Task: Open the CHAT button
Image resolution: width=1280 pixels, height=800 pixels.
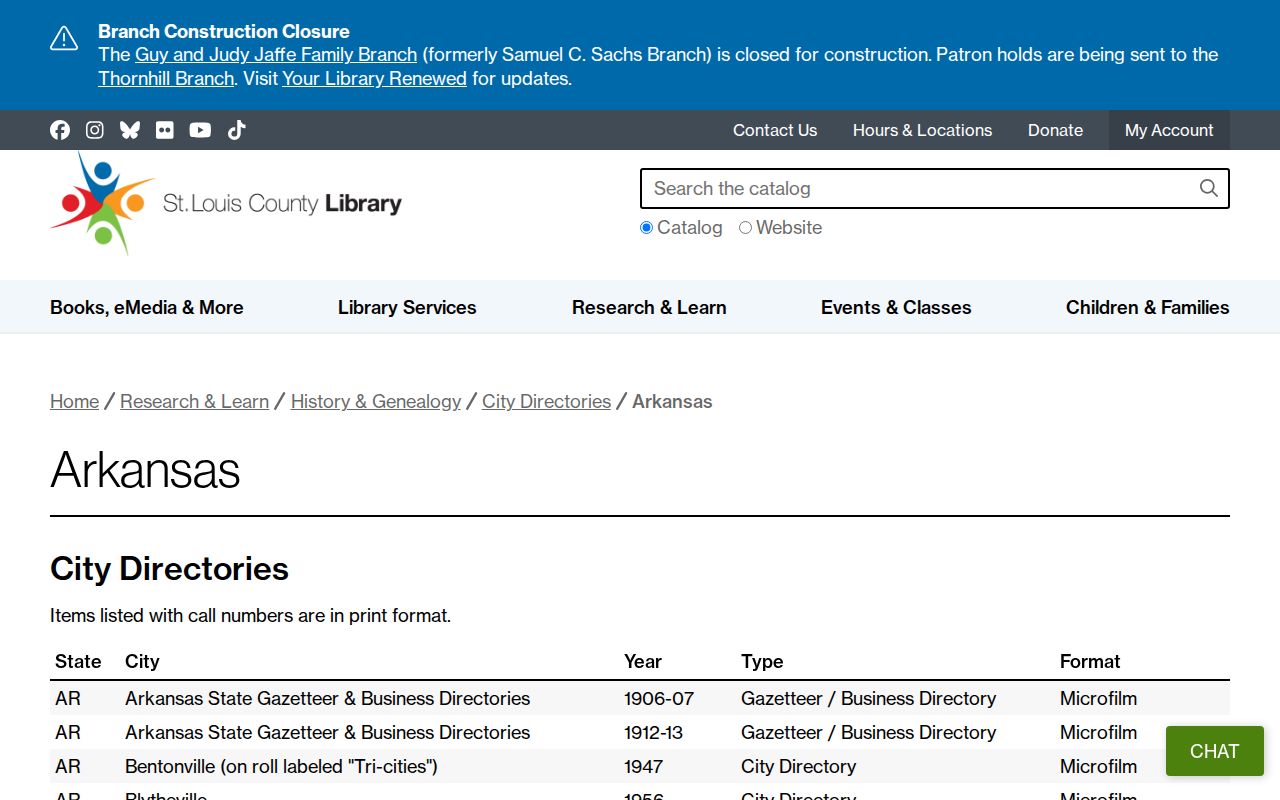Action: (x=1214, y=751)
